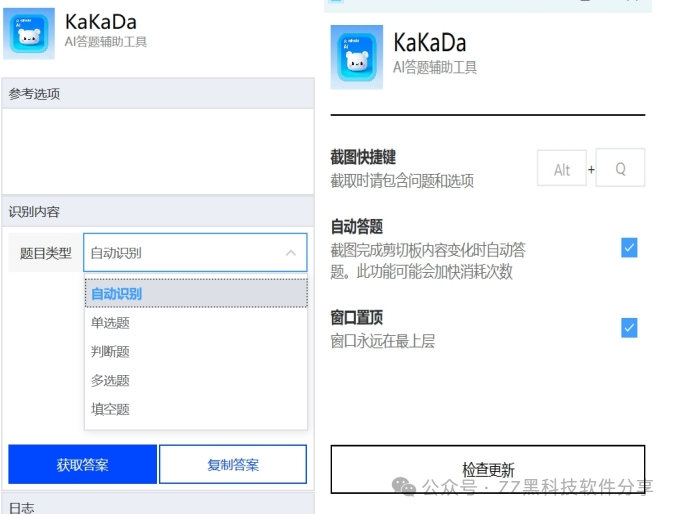Click the Alt hotkey field
Image resolution: width=675 pixels, height=514 pixels.
click(562, 168)
